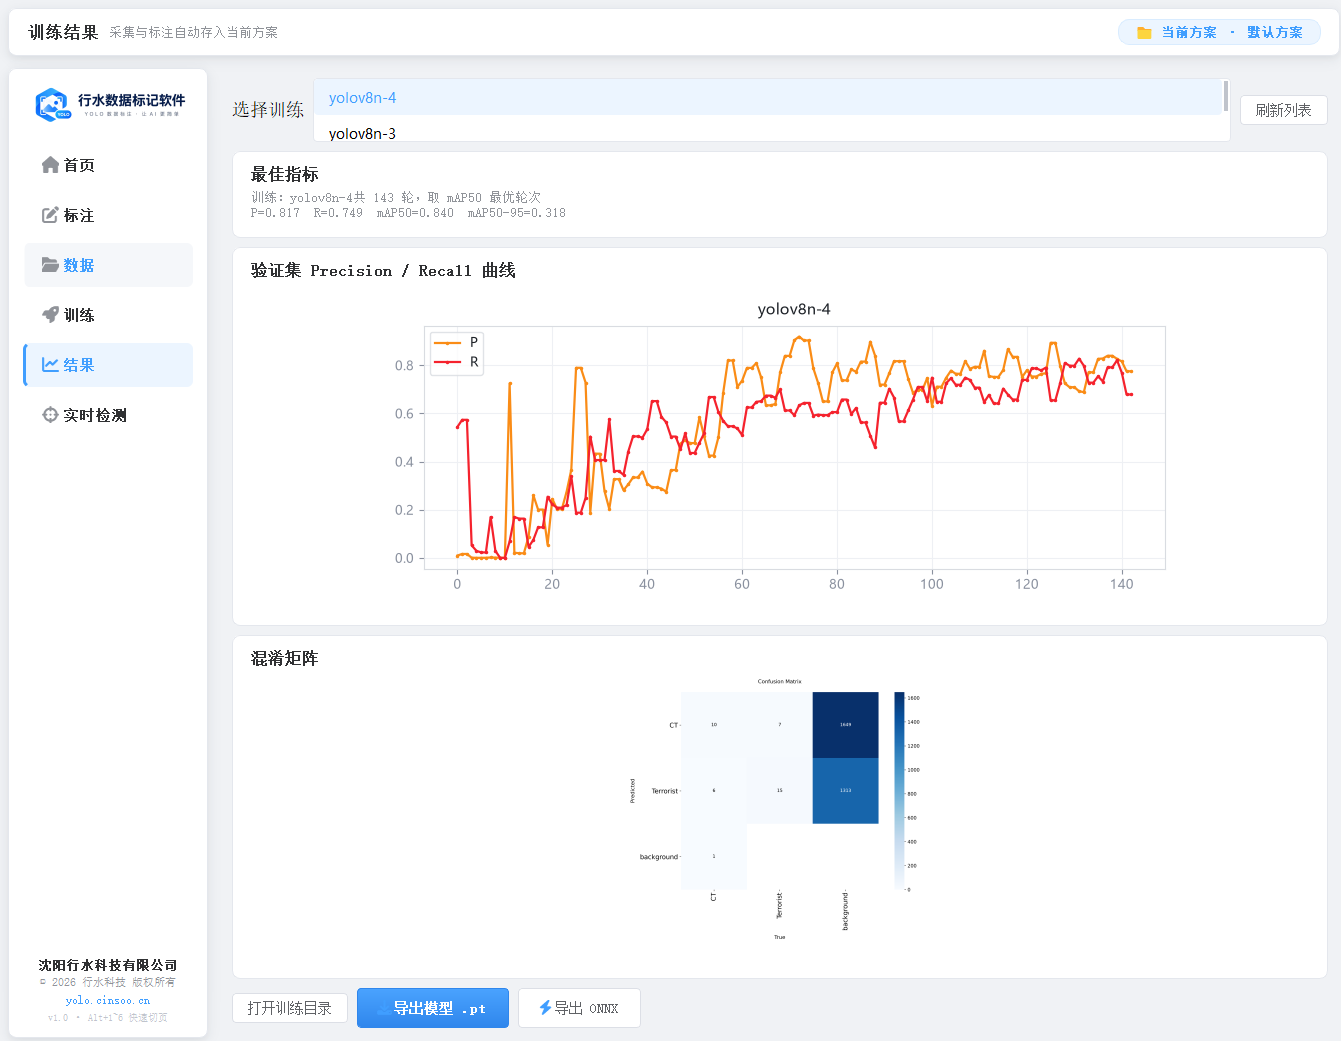Select yolov8n-3 in the training list

pos(768,131)
